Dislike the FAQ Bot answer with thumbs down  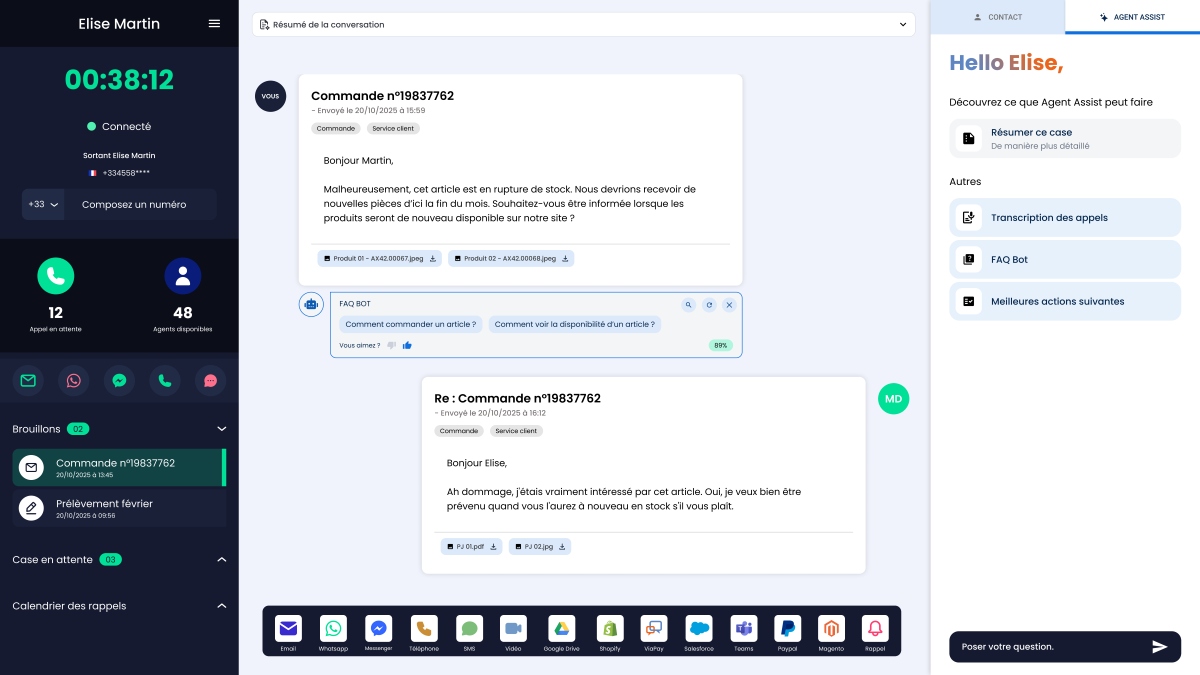click(x=392, y=345)
